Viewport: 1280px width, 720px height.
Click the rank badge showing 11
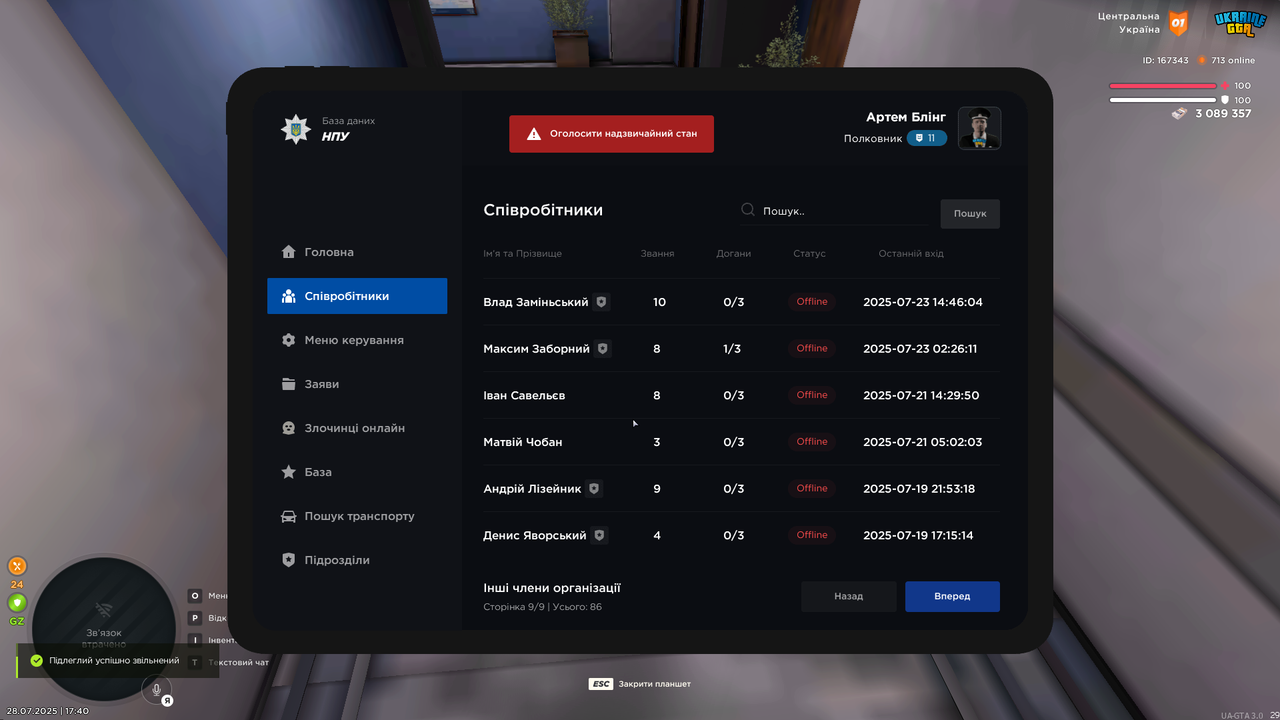tap(927, 138)
